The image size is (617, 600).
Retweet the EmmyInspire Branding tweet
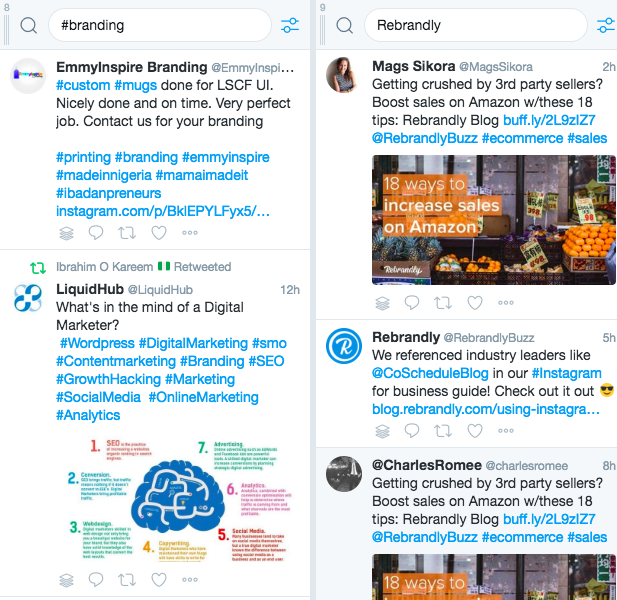tap(127, 233)
